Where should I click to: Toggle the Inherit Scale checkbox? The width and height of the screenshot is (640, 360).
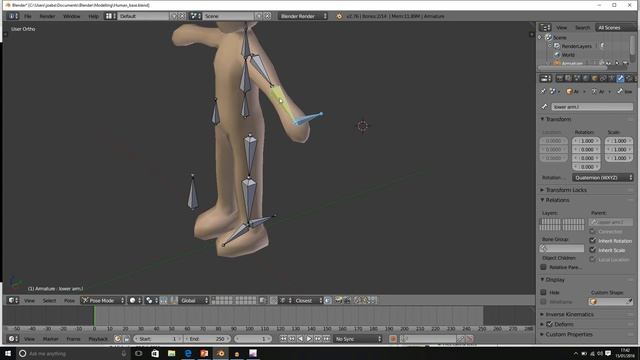(593, 250)
